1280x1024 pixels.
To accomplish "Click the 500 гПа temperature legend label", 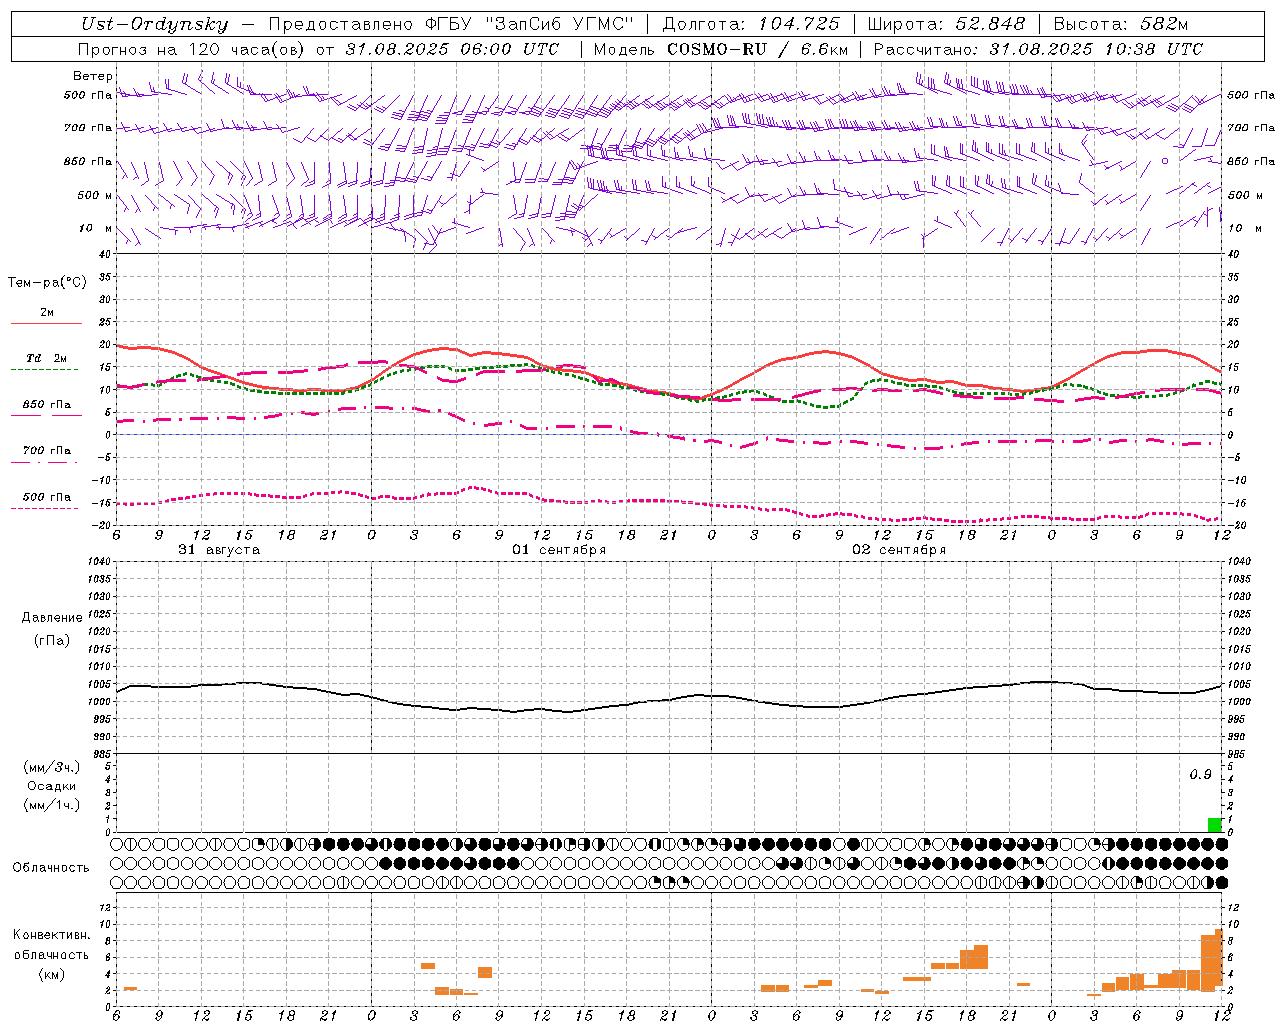I will point(46,497).
